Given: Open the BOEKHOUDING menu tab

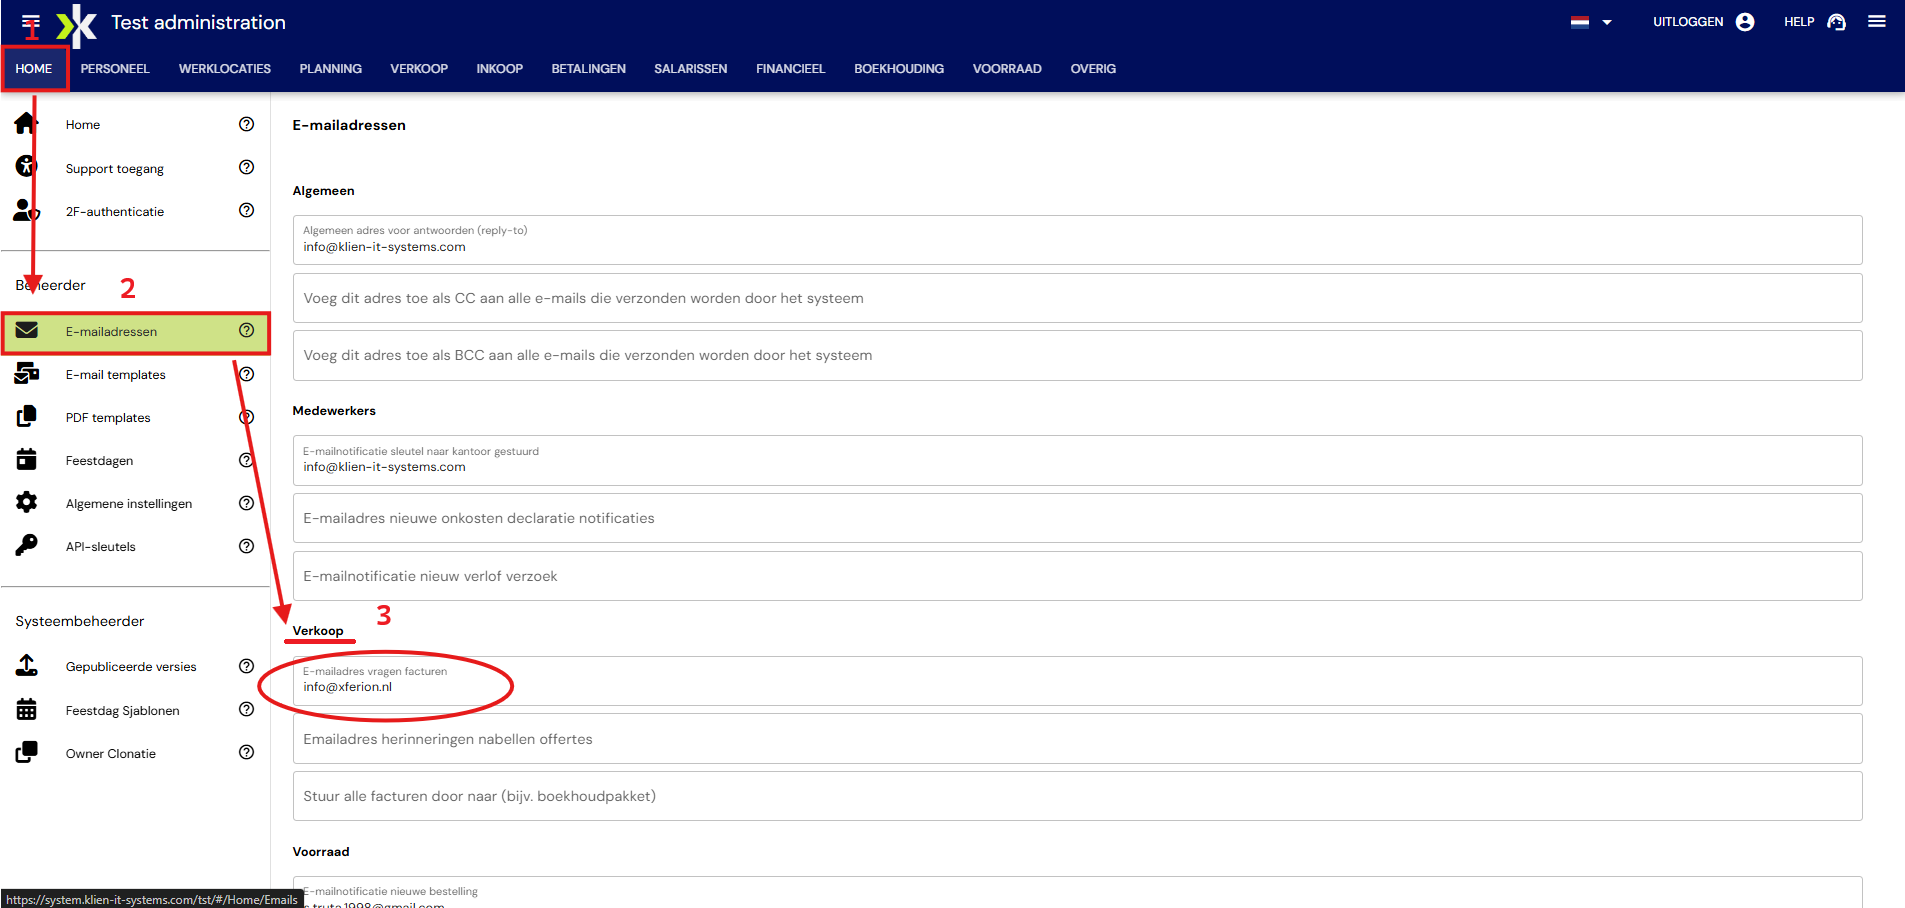Looking at the screenshot, I should pyautogui.click(x=899, y=69).
